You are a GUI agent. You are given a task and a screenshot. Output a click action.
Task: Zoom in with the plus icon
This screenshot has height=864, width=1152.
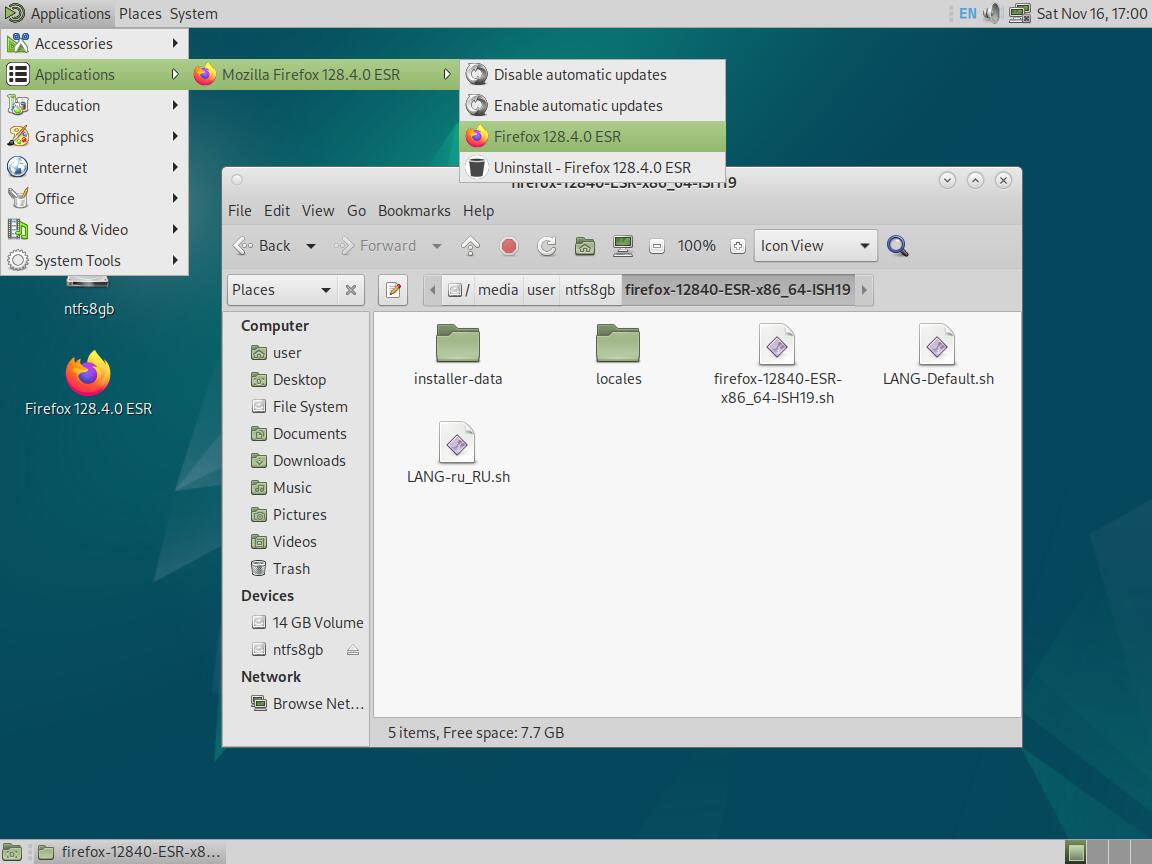point(737,246)
